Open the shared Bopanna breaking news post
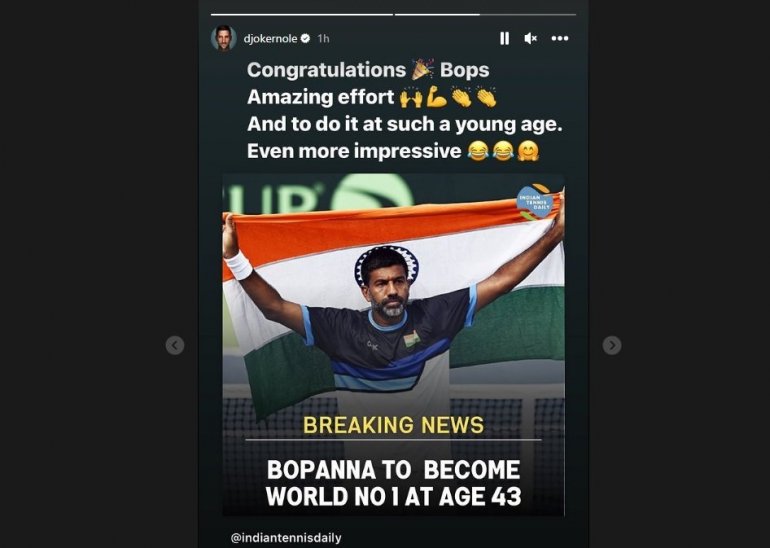 pos(393,345)
